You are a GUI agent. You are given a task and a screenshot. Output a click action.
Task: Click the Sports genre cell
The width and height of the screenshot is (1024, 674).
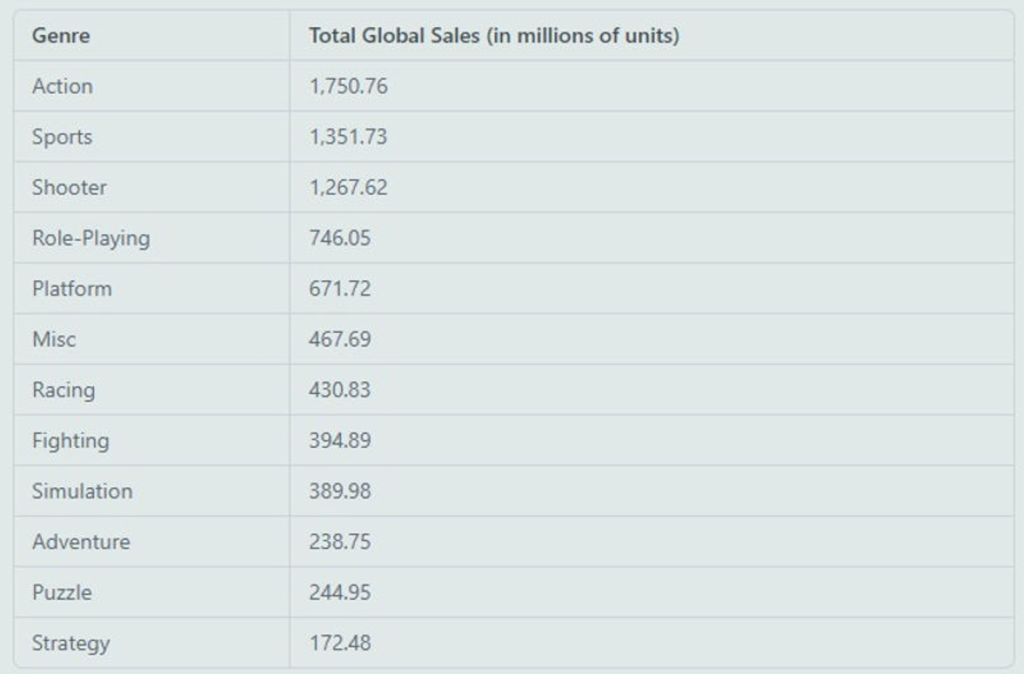pyautogui.click(x=62, y=137)
